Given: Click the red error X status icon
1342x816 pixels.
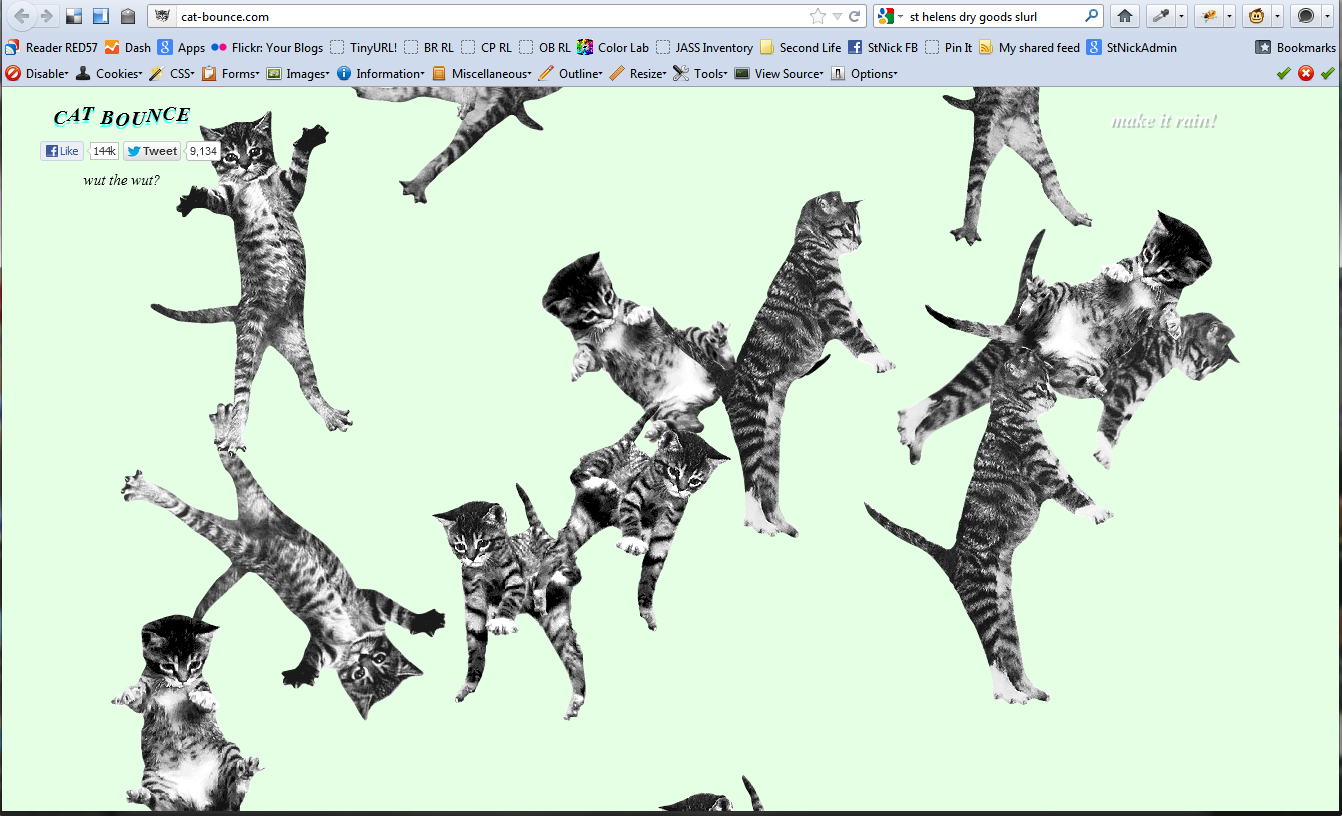Looking at the screenshot, I should pyautogui.click(x=1306, y=73).
